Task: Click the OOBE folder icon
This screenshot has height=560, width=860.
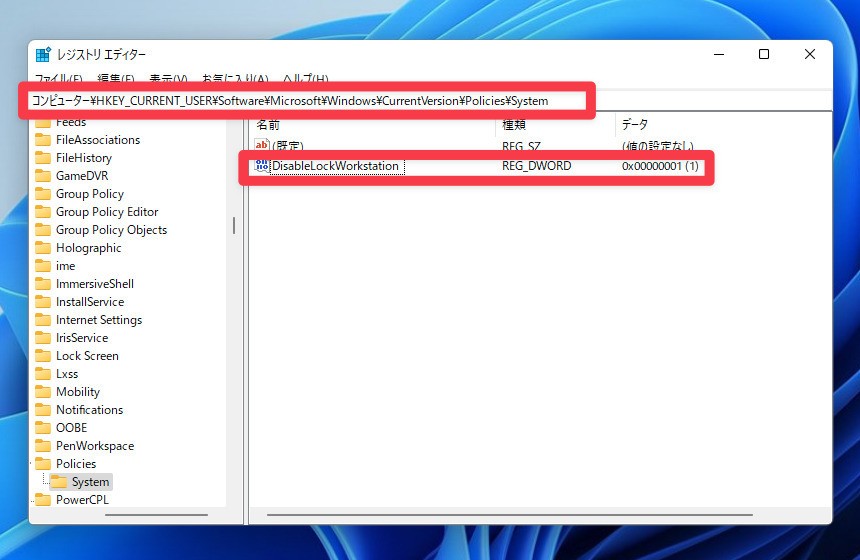Action: tap(43, 428)
